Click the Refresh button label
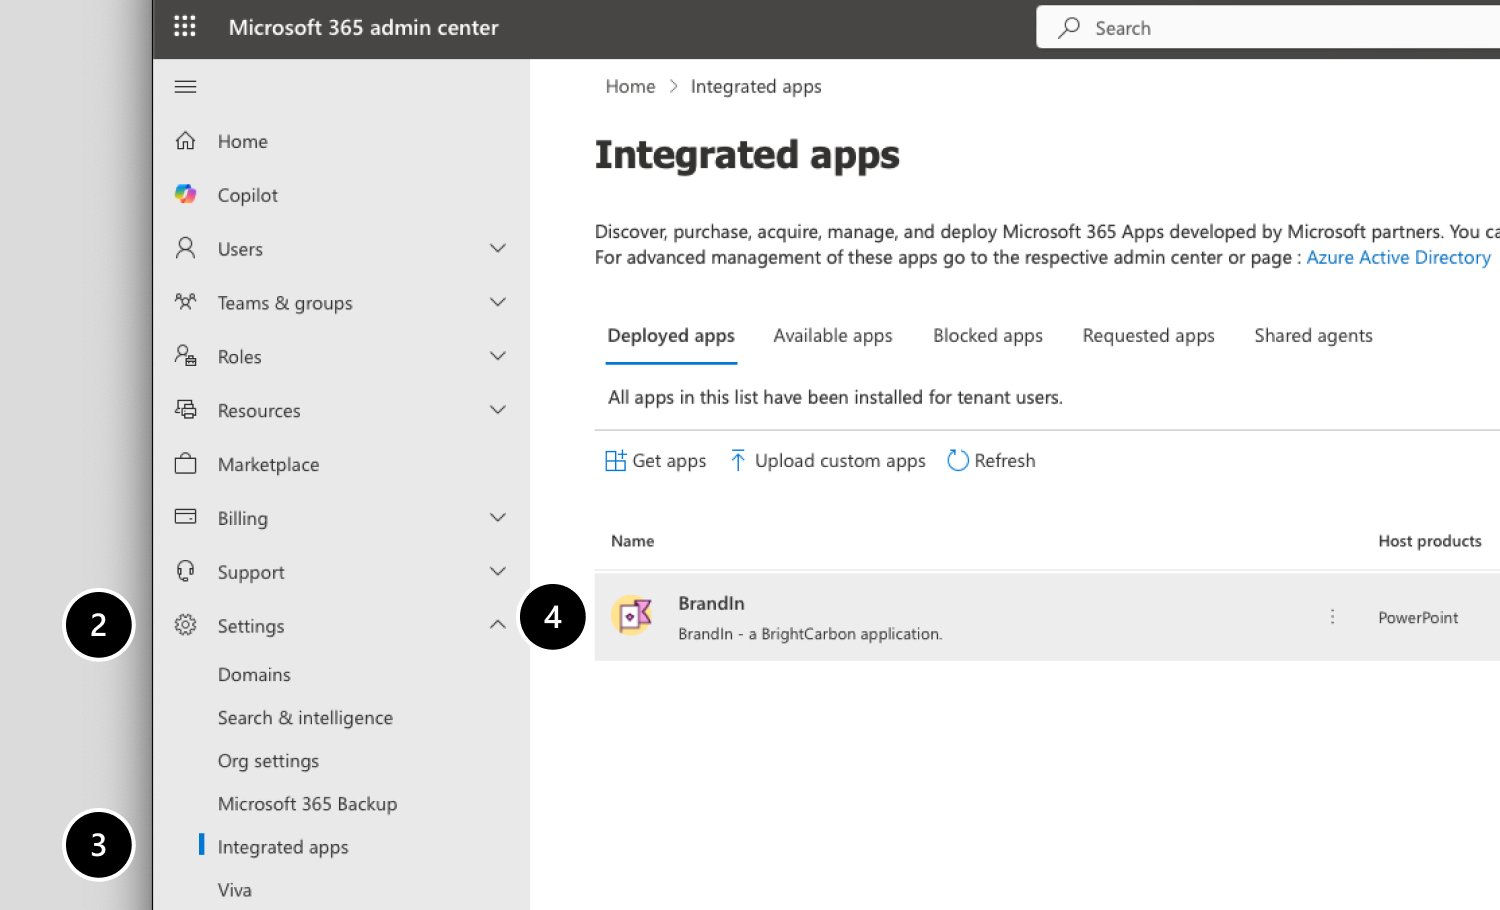 (x=1005, y=461)
